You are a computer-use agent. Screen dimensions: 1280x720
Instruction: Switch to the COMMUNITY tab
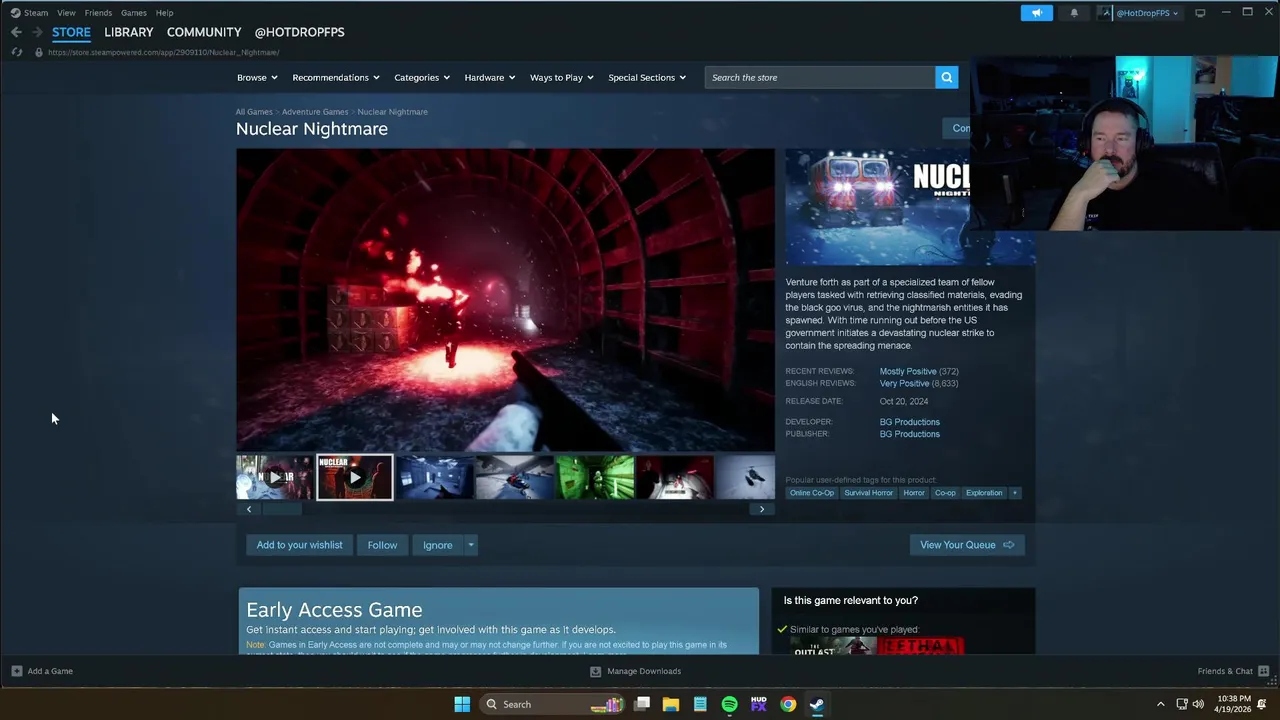(204, 32)
